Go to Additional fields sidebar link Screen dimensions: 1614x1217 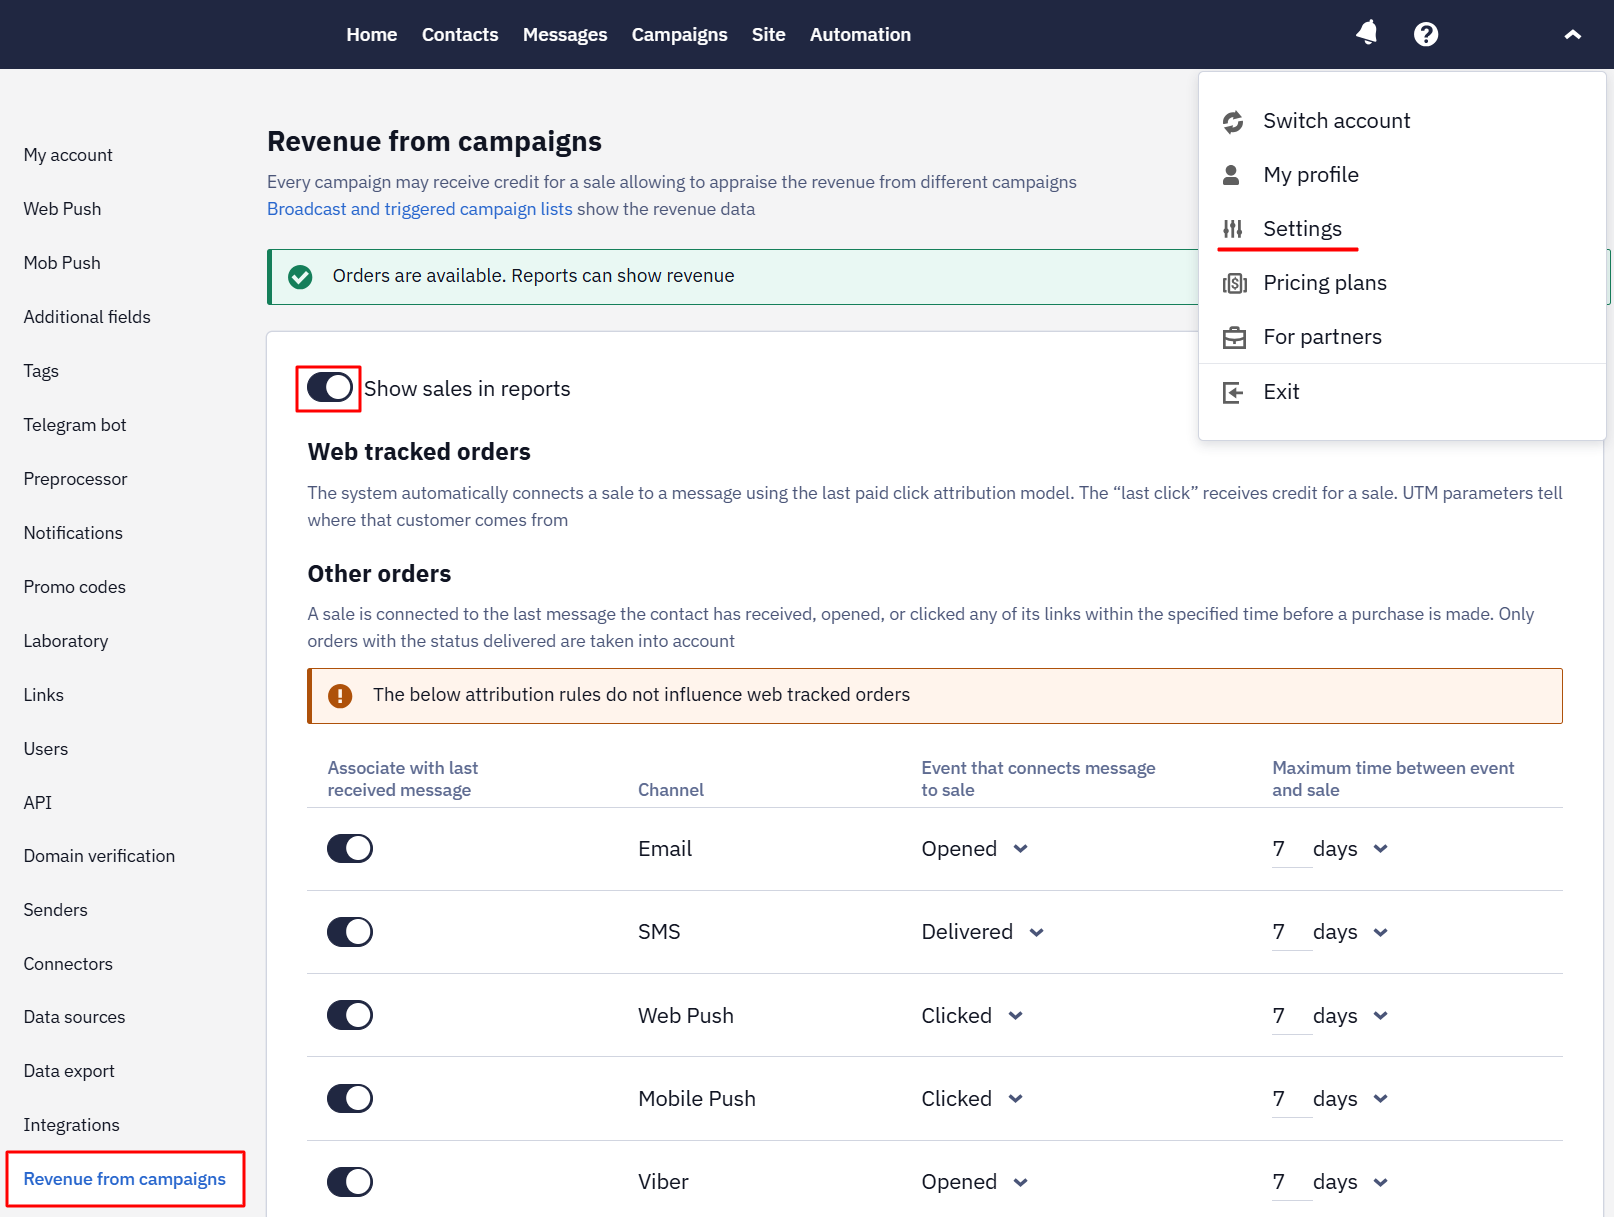coord(87,317)
